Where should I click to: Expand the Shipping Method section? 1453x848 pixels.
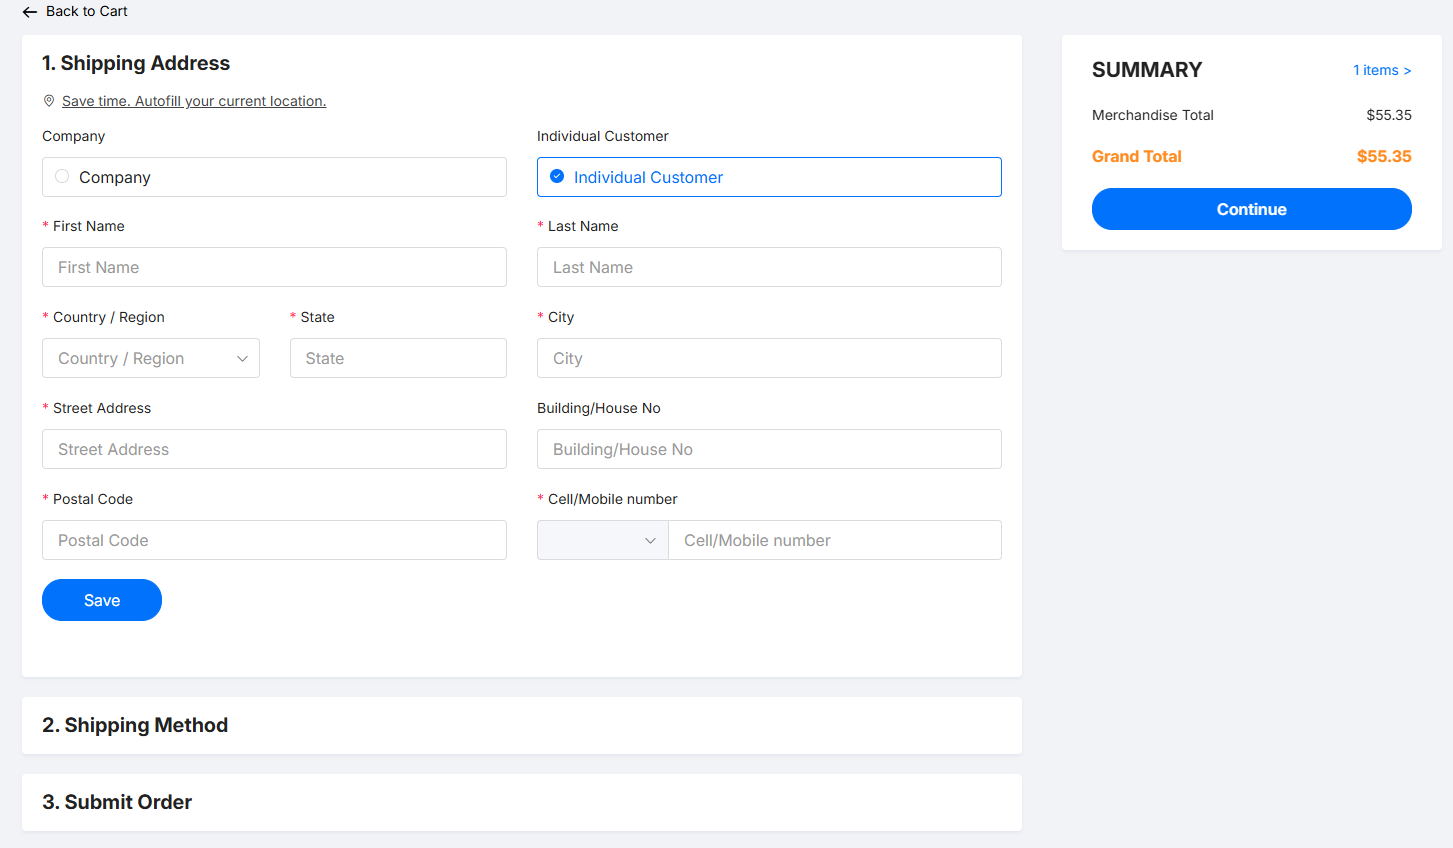[x=135, y=725]
